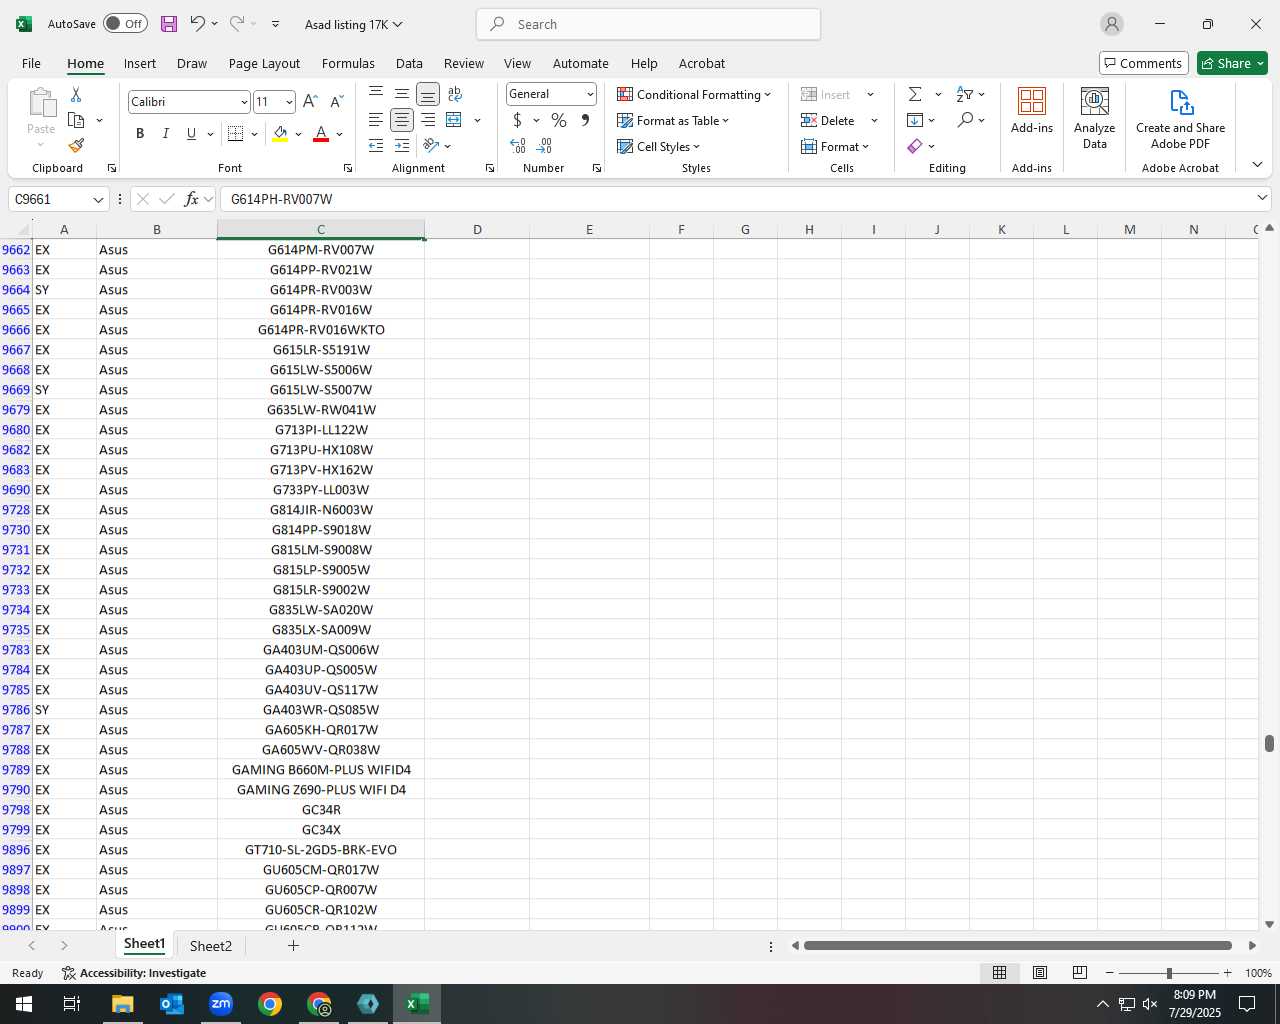Toggle Underline formatting
This screenshot has width=1280, height=1024.
point(191,133)
